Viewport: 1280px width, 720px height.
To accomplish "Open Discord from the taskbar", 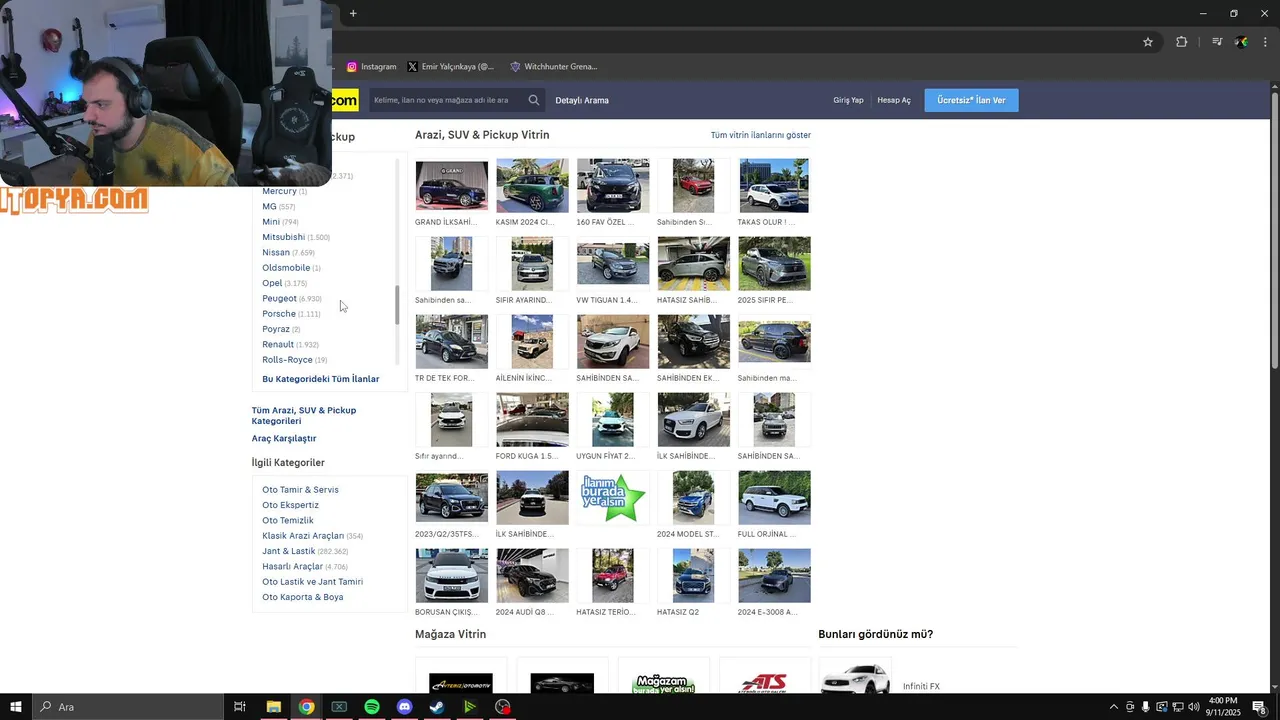I will pos(404,707).
